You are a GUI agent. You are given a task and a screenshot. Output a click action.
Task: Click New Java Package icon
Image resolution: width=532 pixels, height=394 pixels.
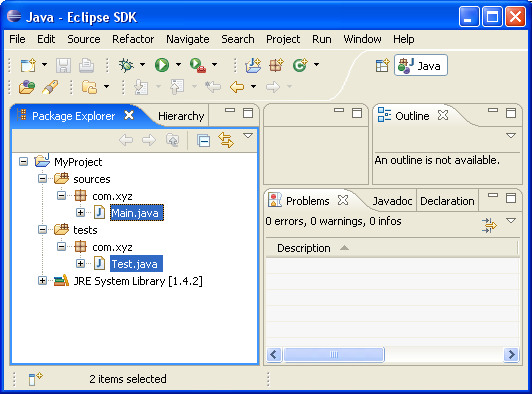[276, 65]
